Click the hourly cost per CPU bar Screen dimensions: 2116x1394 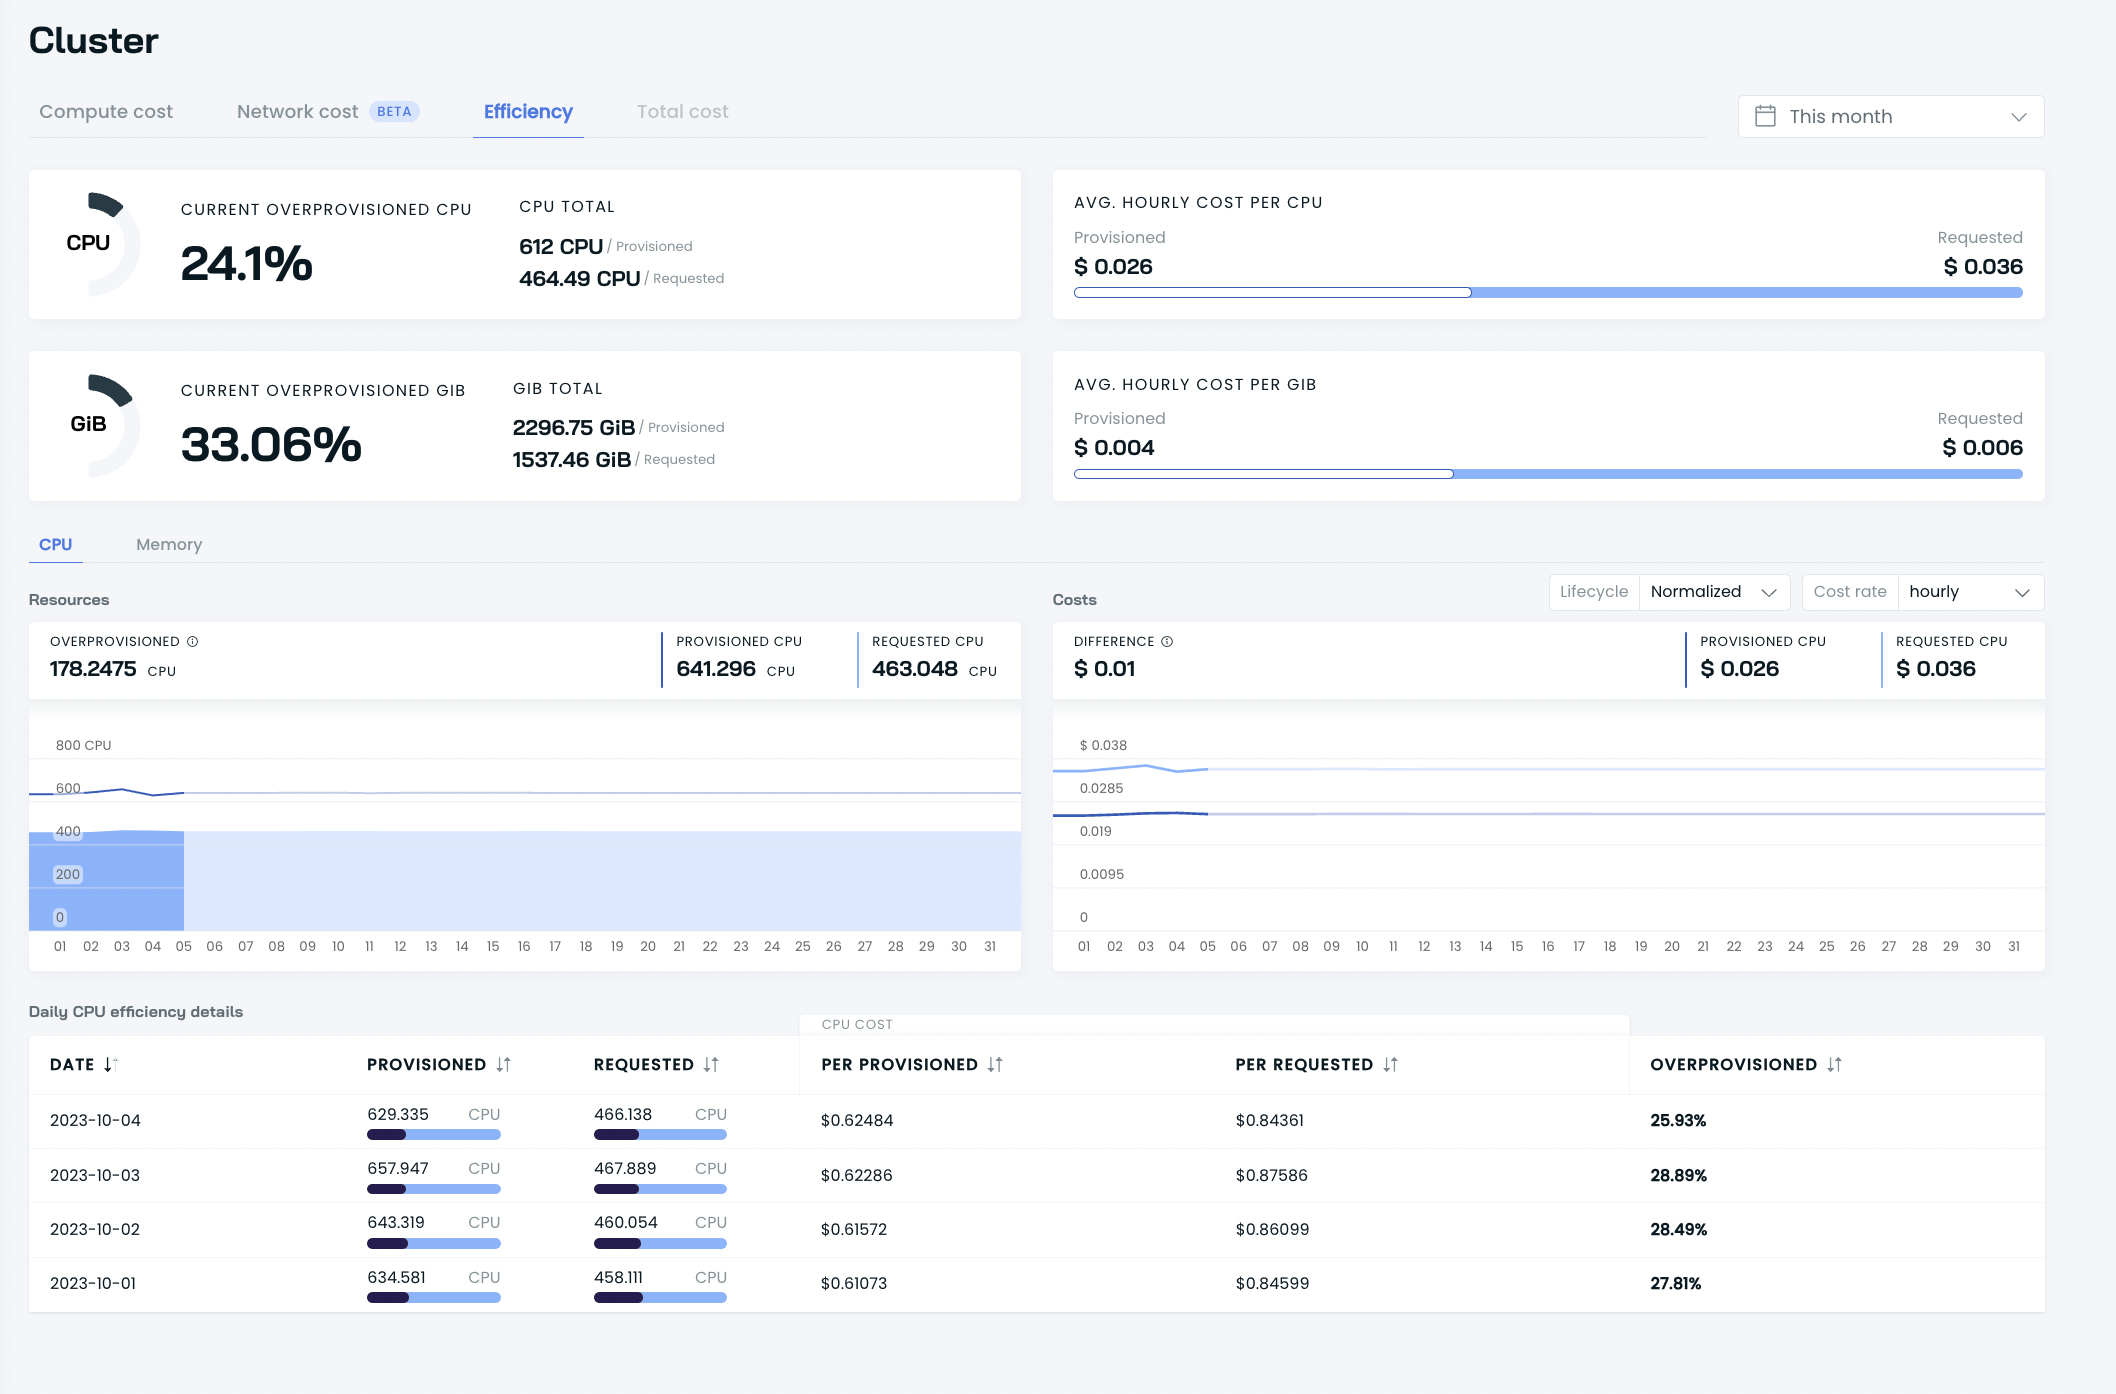coord(1547,292)
